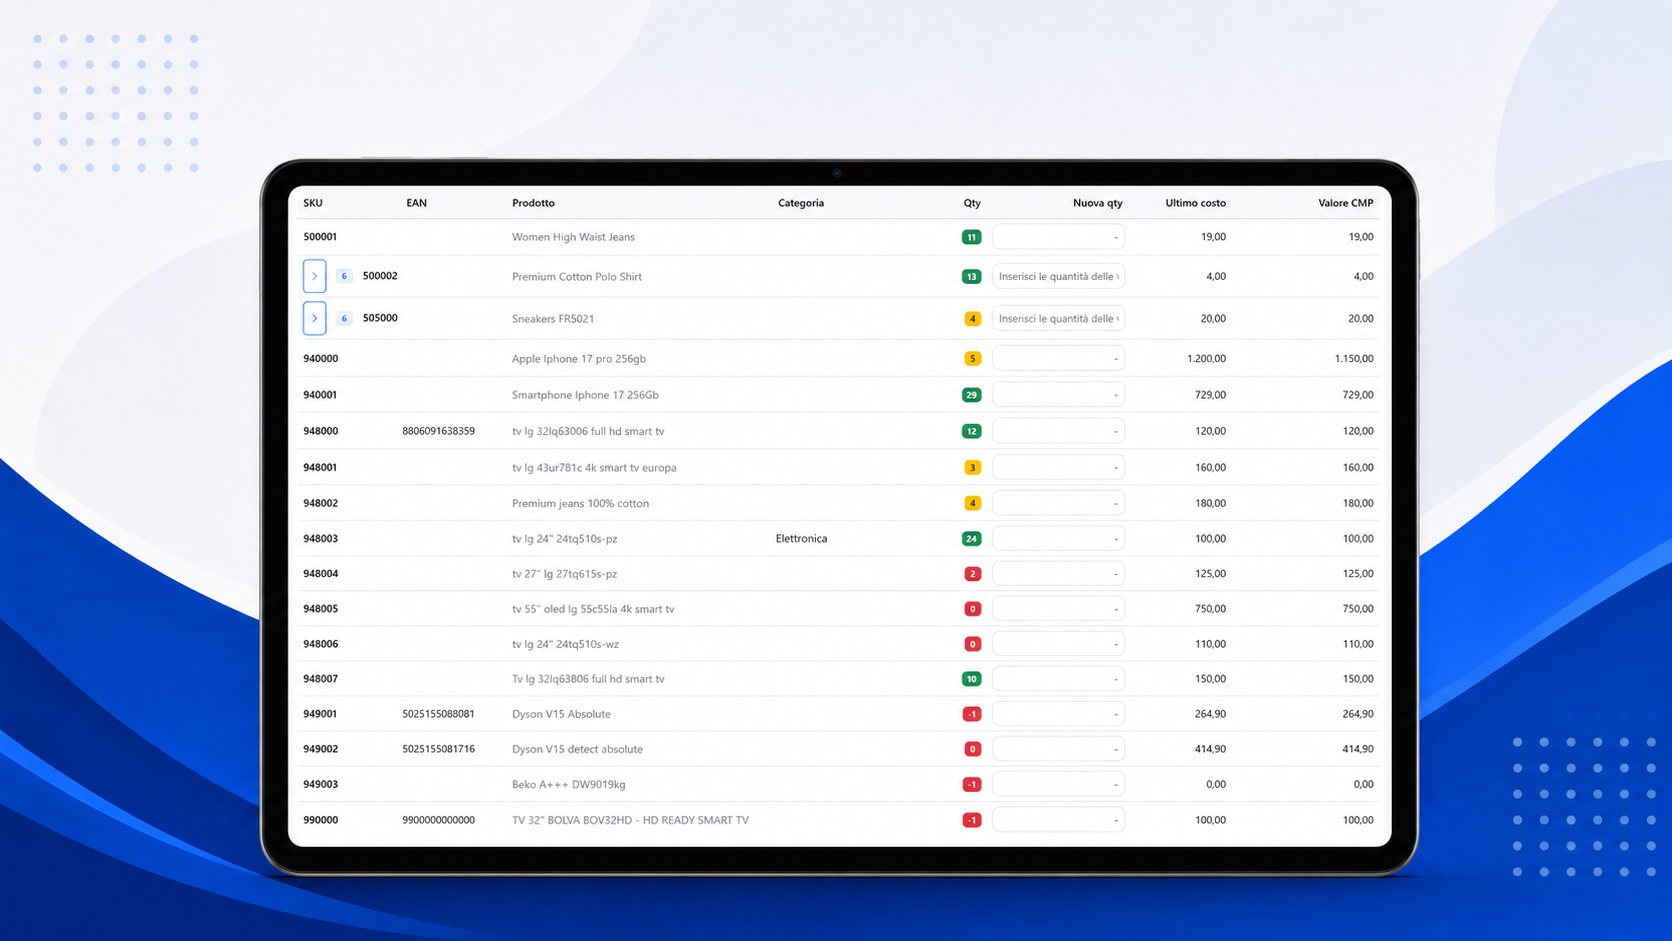The height and width of the screenshot is (941, 1672).
Task: Click variant count badge beside SKU 505000
Action: click(344, 318)
